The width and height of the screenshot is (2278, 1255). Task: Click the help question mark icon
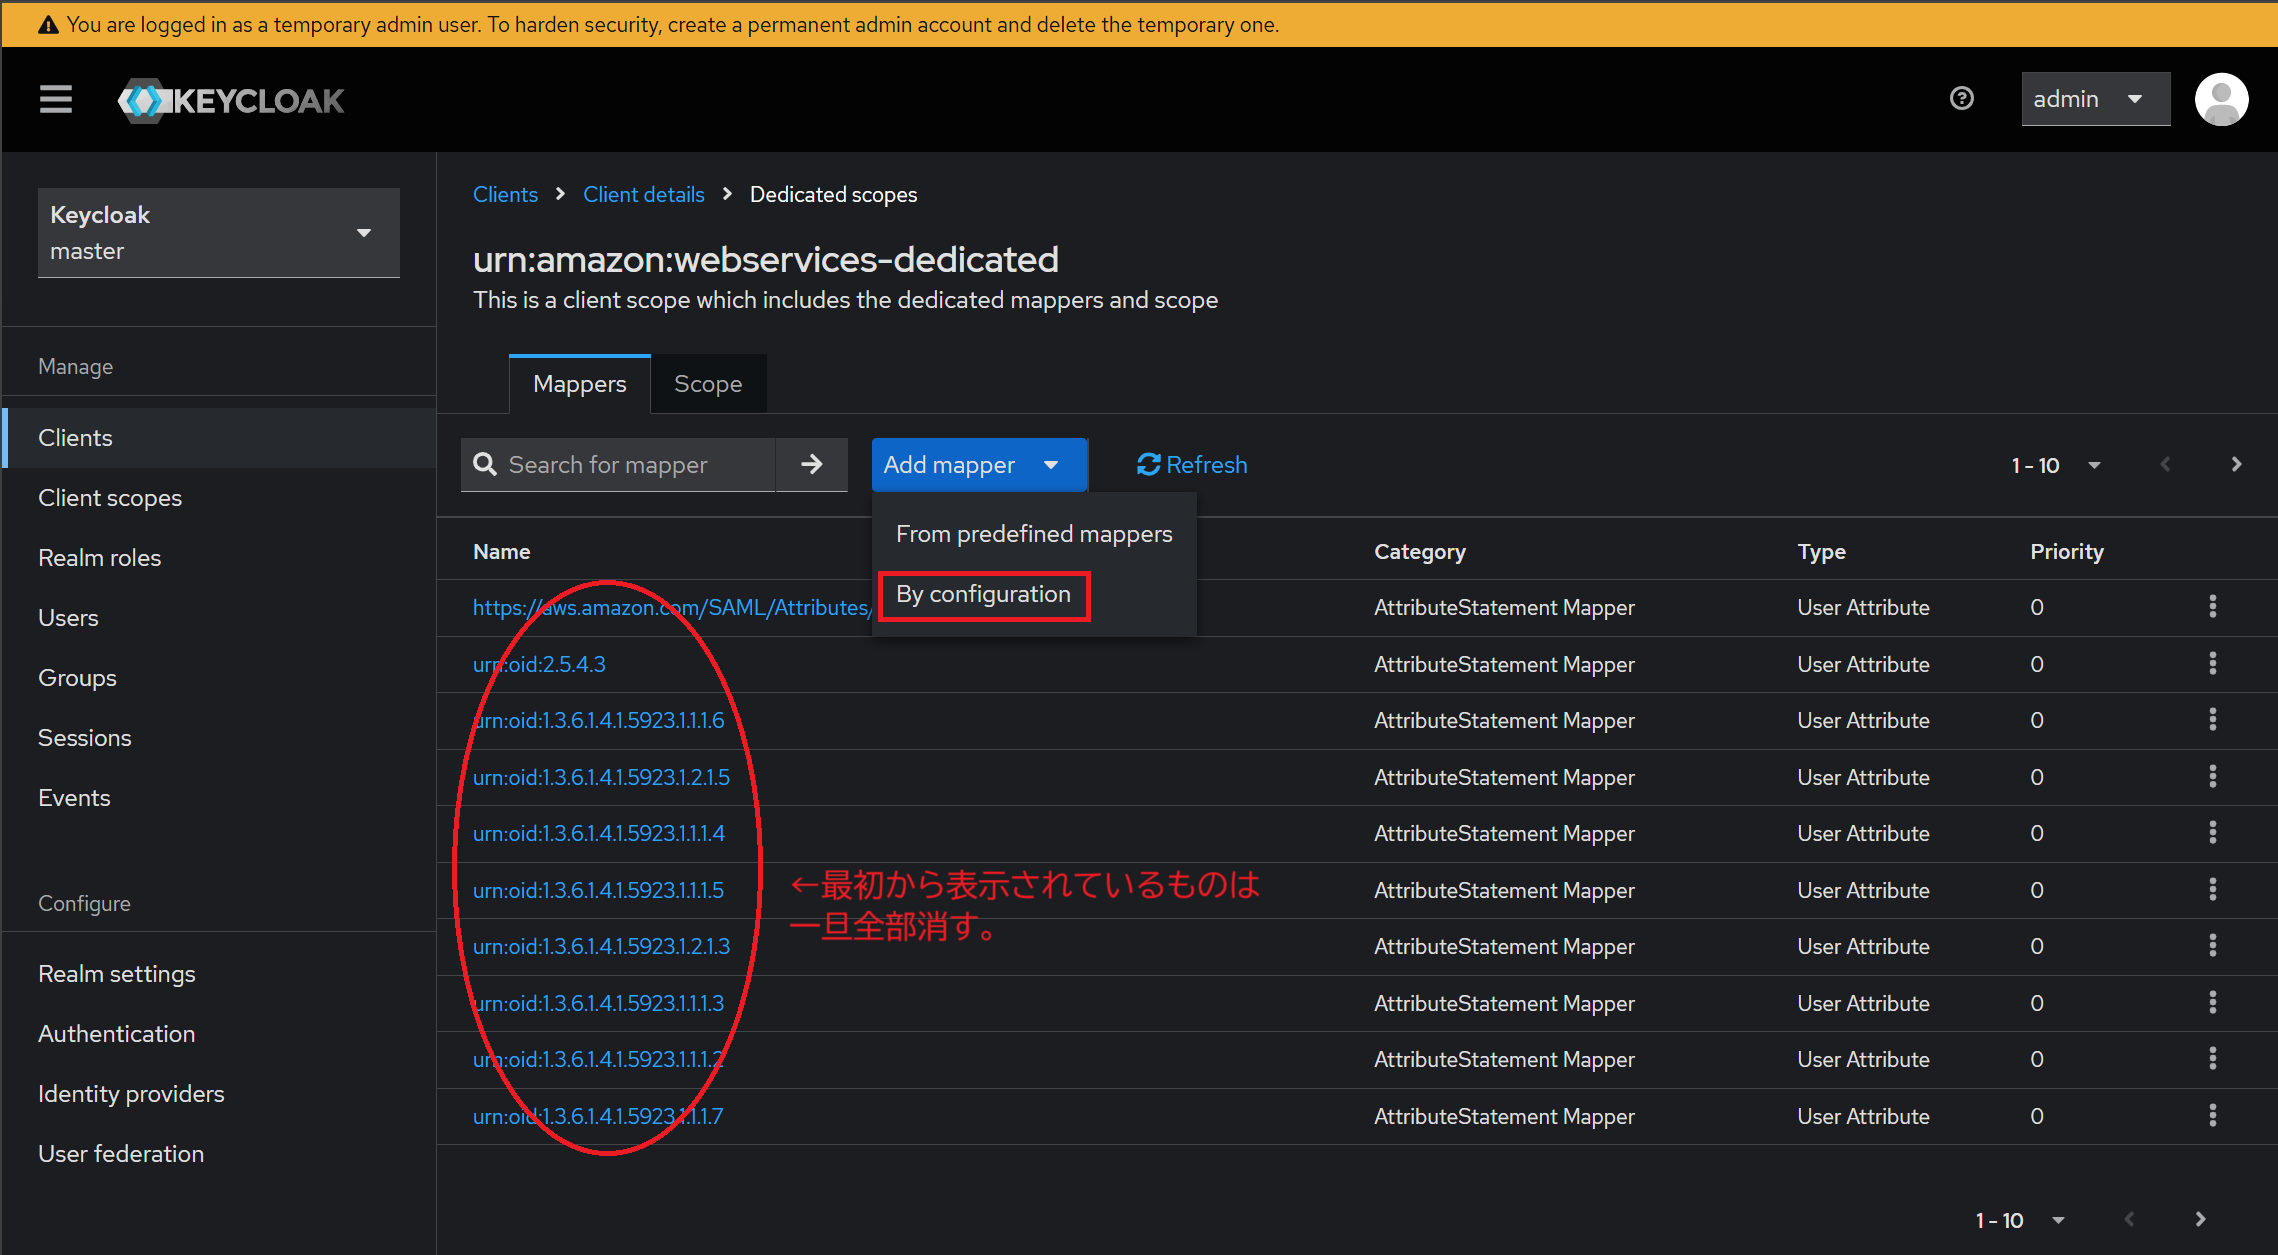[1961, 98]
